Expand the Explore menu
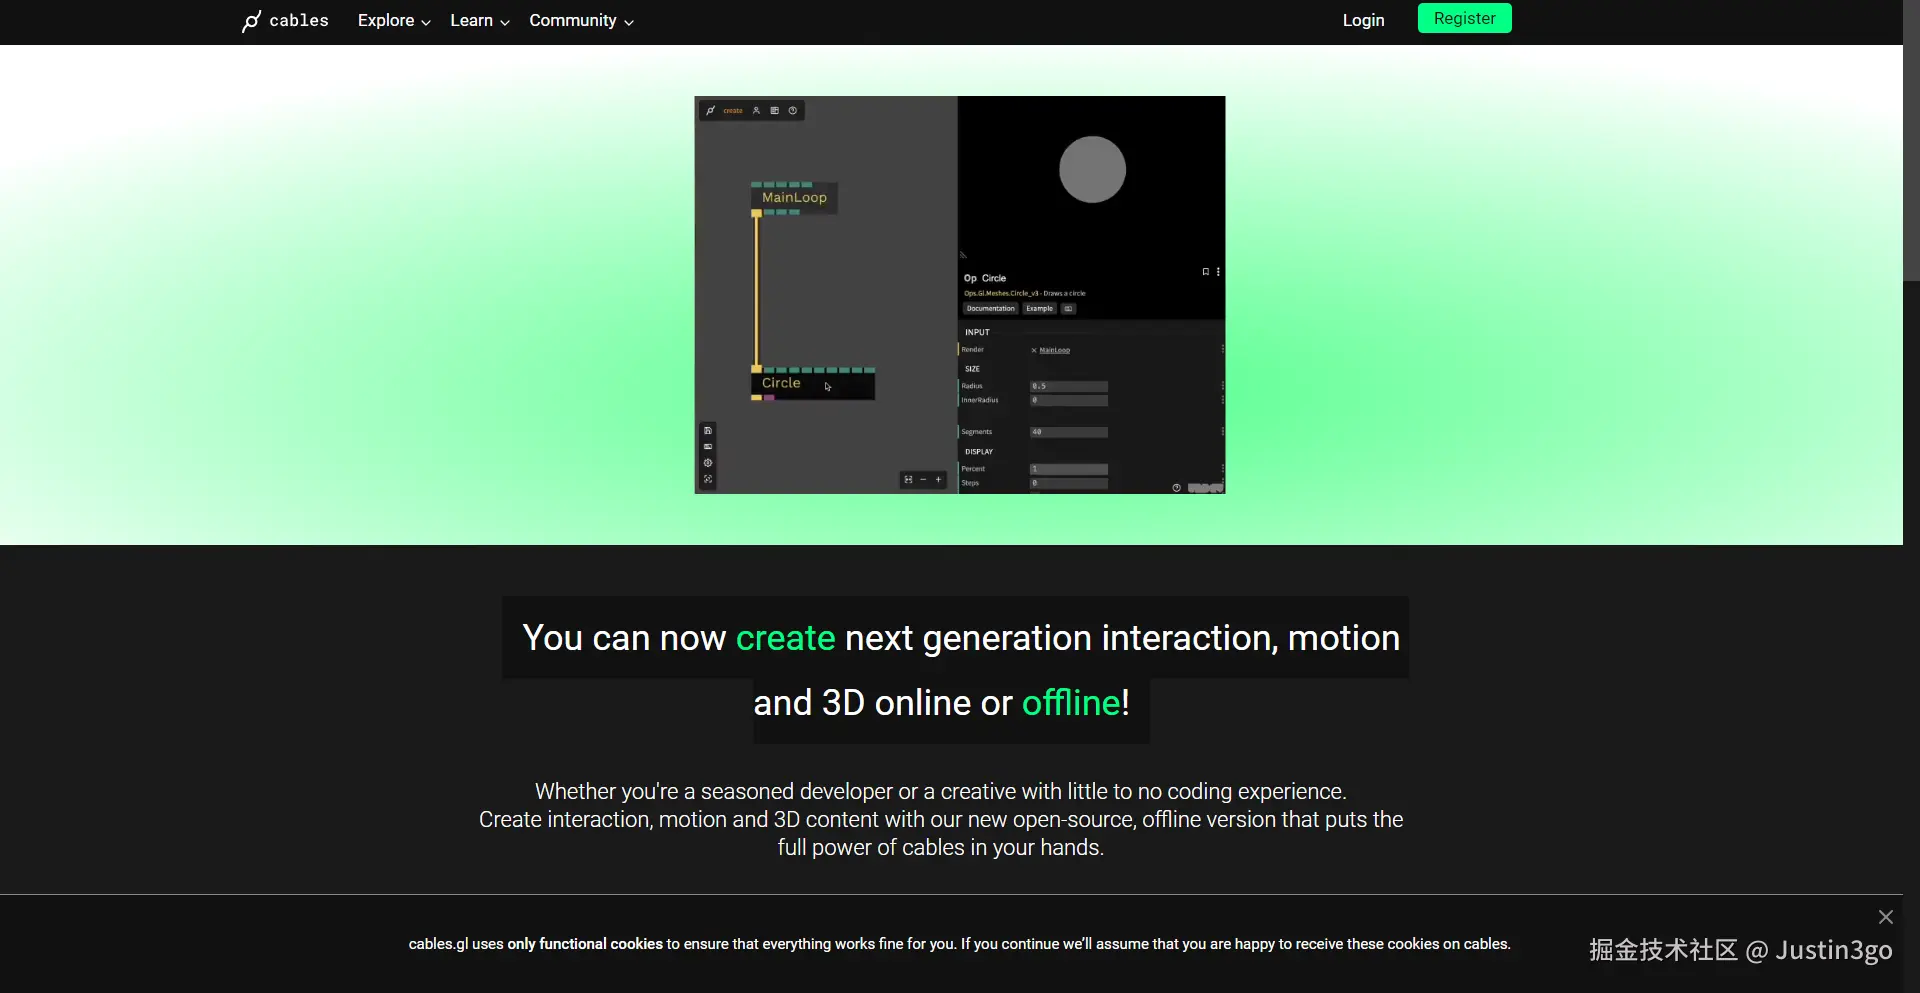Image resolution: width=1920 pixels, height=993 pixels. click(394, 21)
